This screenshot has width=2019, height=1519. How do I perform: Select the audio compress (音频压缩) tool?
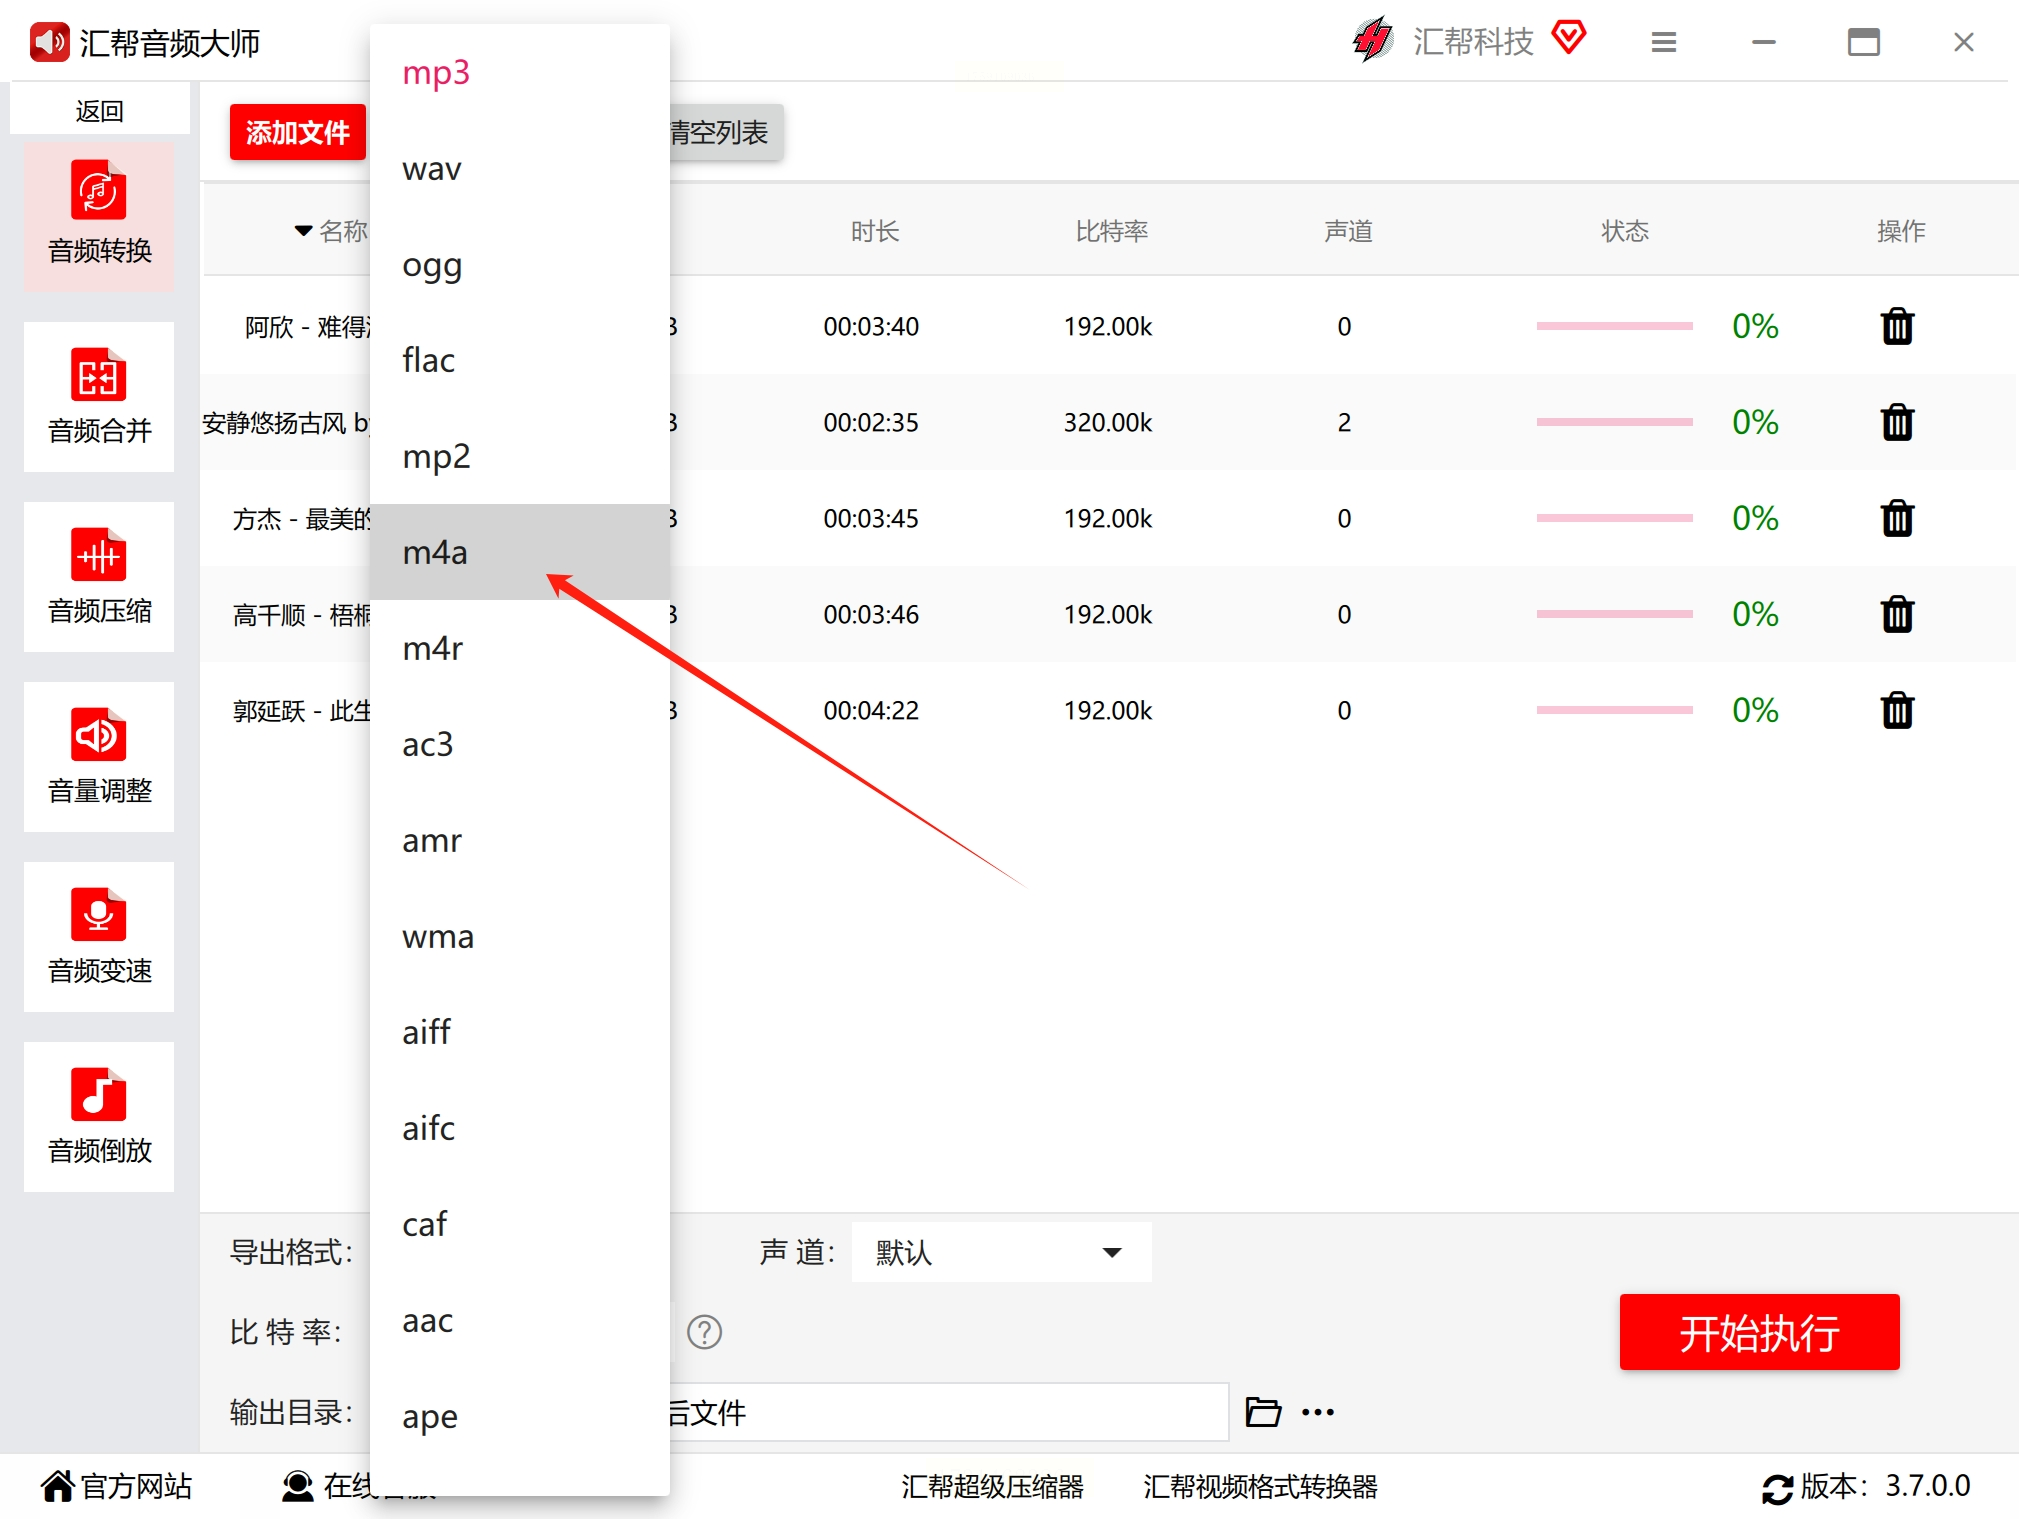click(99, 577)
